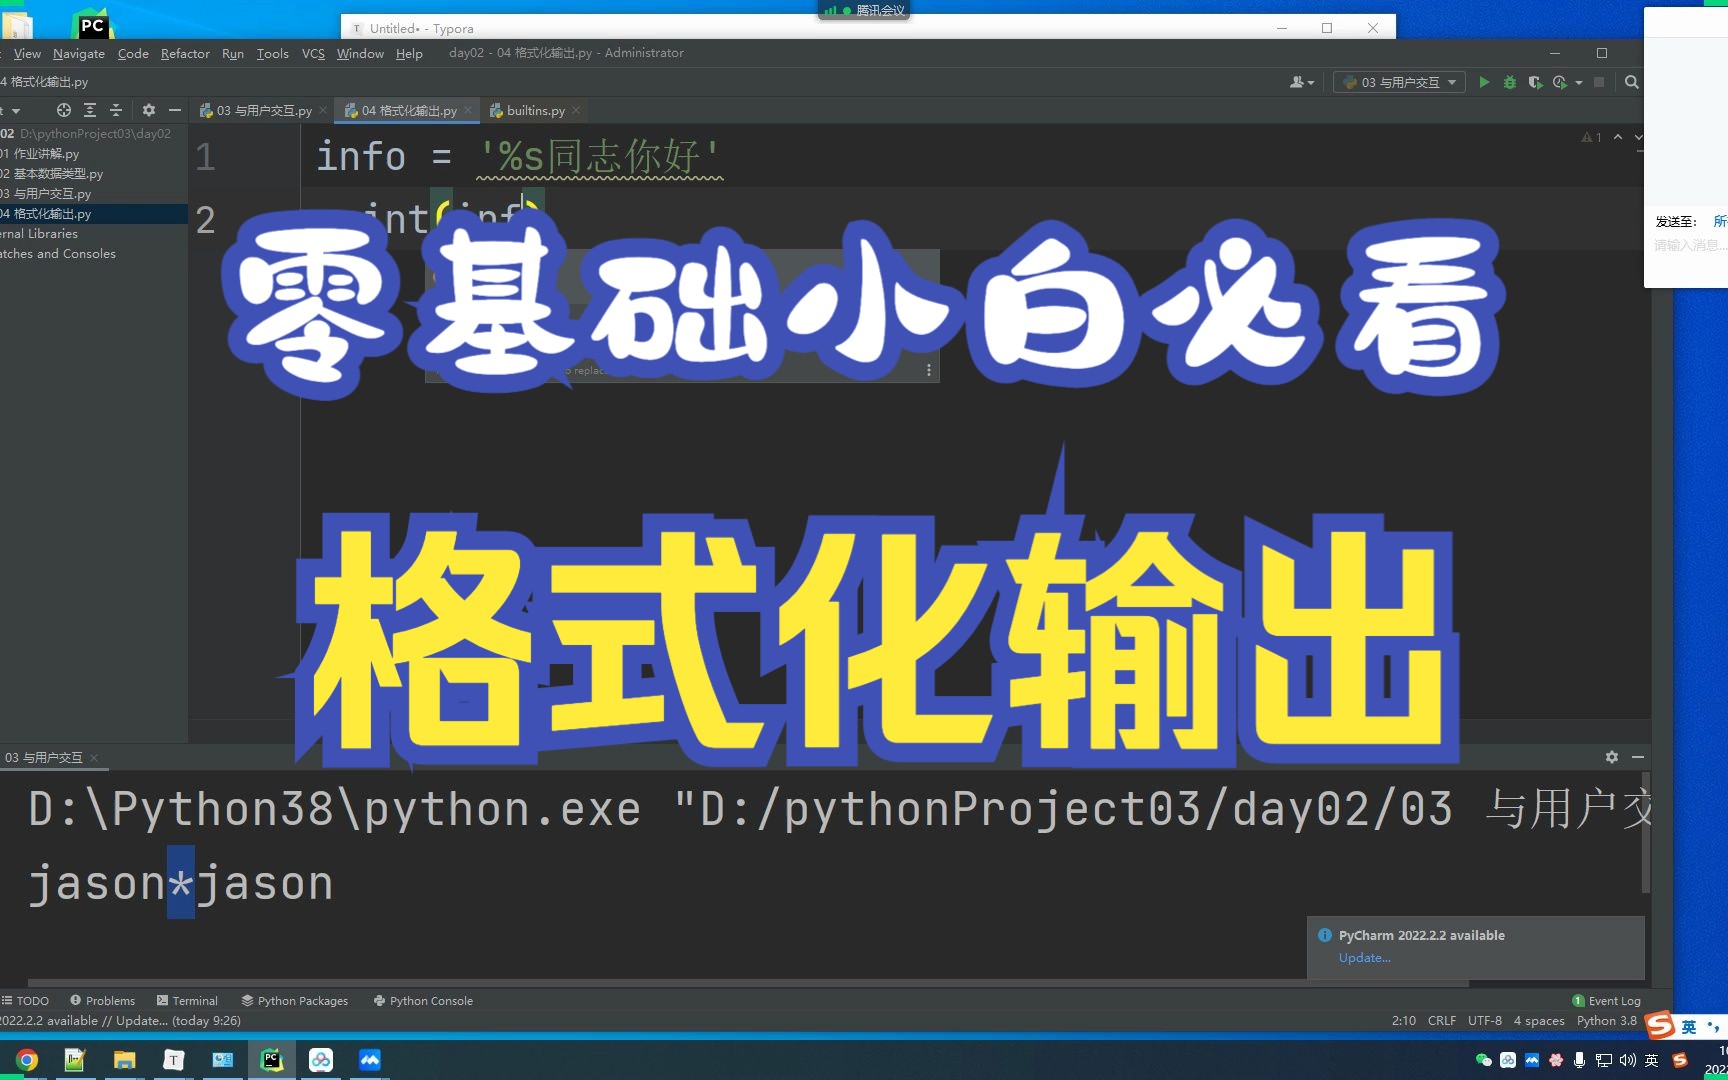Open the Python Console tool window
The image size is (1728, 1080).
coord(423,1000)
